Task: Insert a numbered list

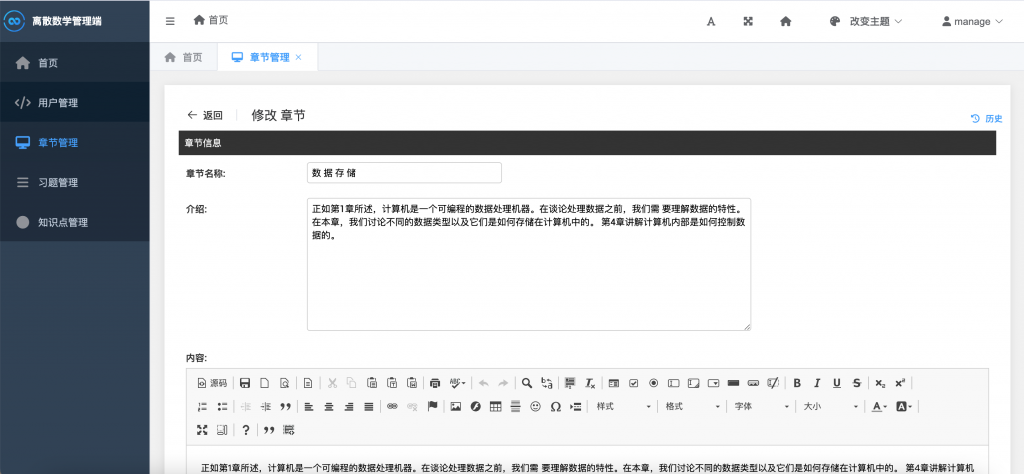Action: pos(202,406)
